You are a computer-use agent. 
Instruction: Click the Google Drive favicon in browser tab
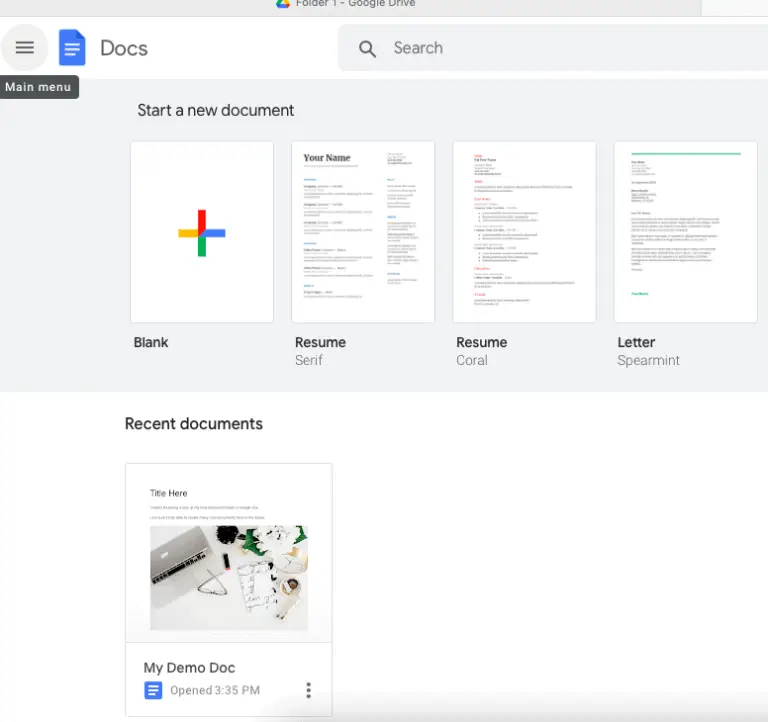click(283, 4)
